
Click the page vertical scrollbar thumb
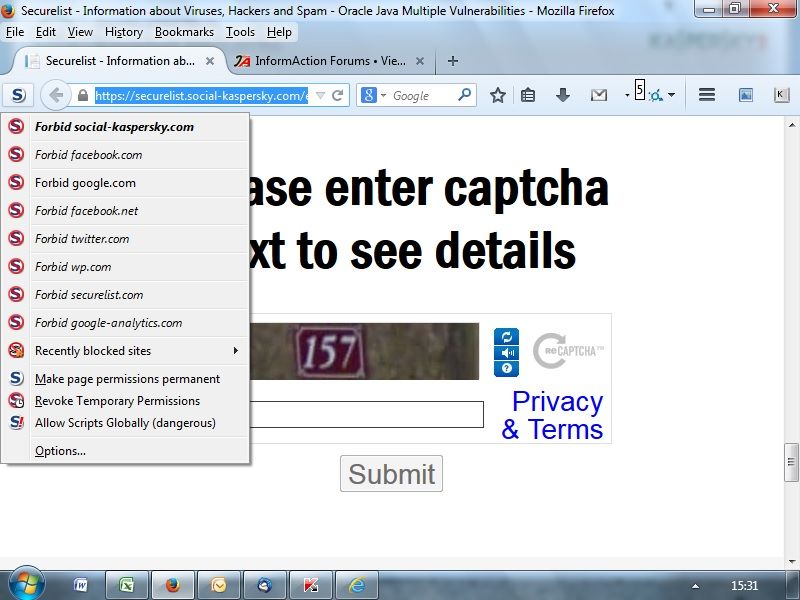coord(791,463)
